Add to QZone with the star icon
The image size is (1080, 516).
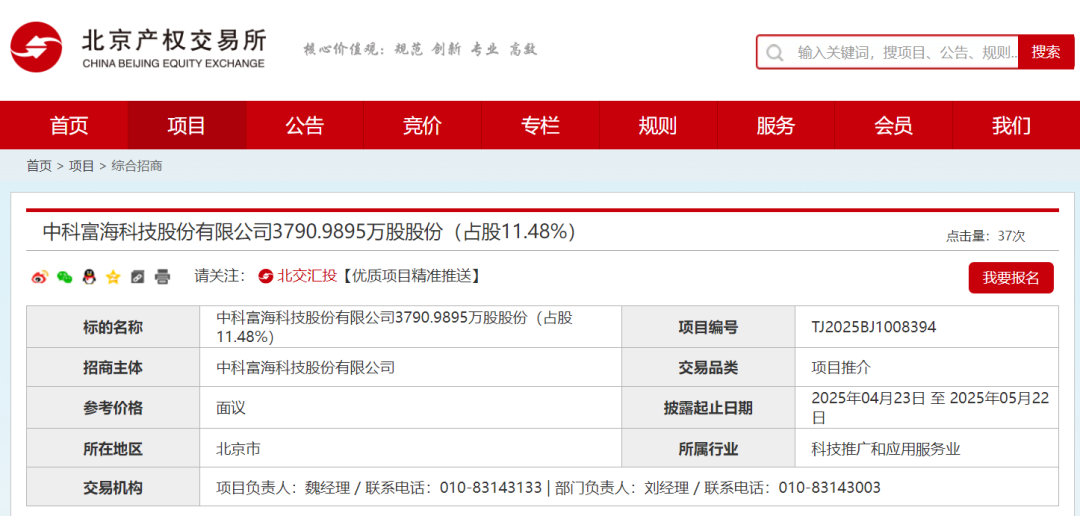tap(113, 277)
